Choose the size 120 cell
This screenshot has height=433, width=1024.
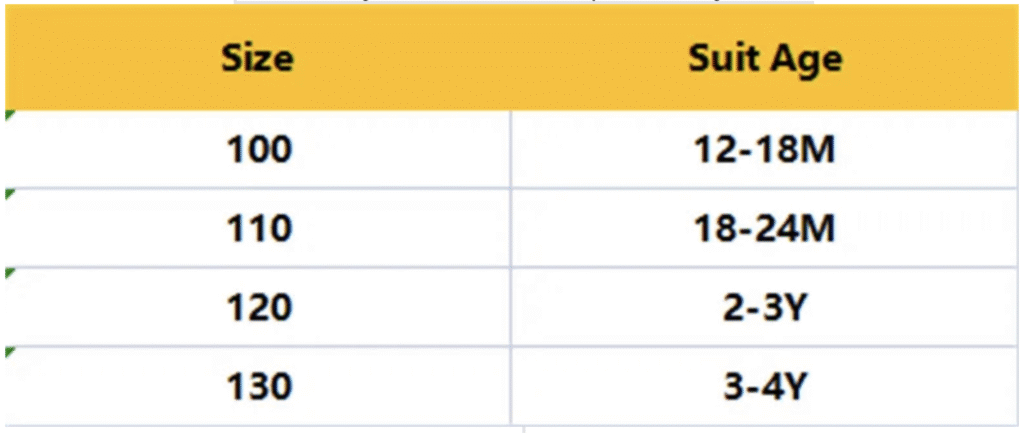coord(259,307)
